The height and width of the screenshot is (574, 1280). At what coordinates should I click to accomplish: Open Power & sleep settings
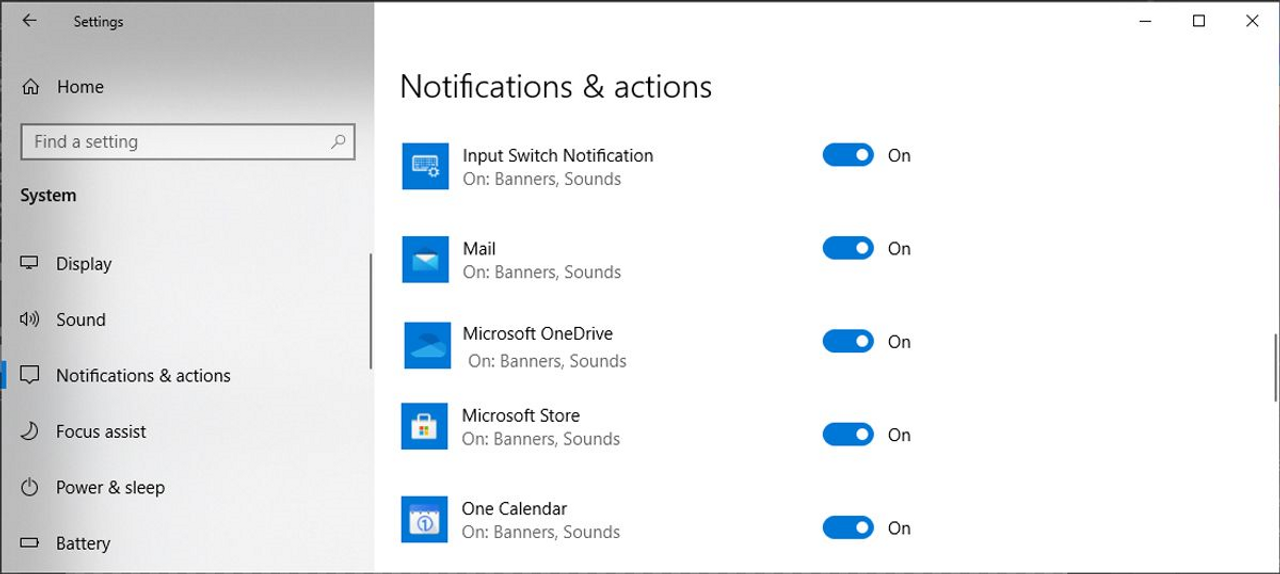(x=110, y=488)
